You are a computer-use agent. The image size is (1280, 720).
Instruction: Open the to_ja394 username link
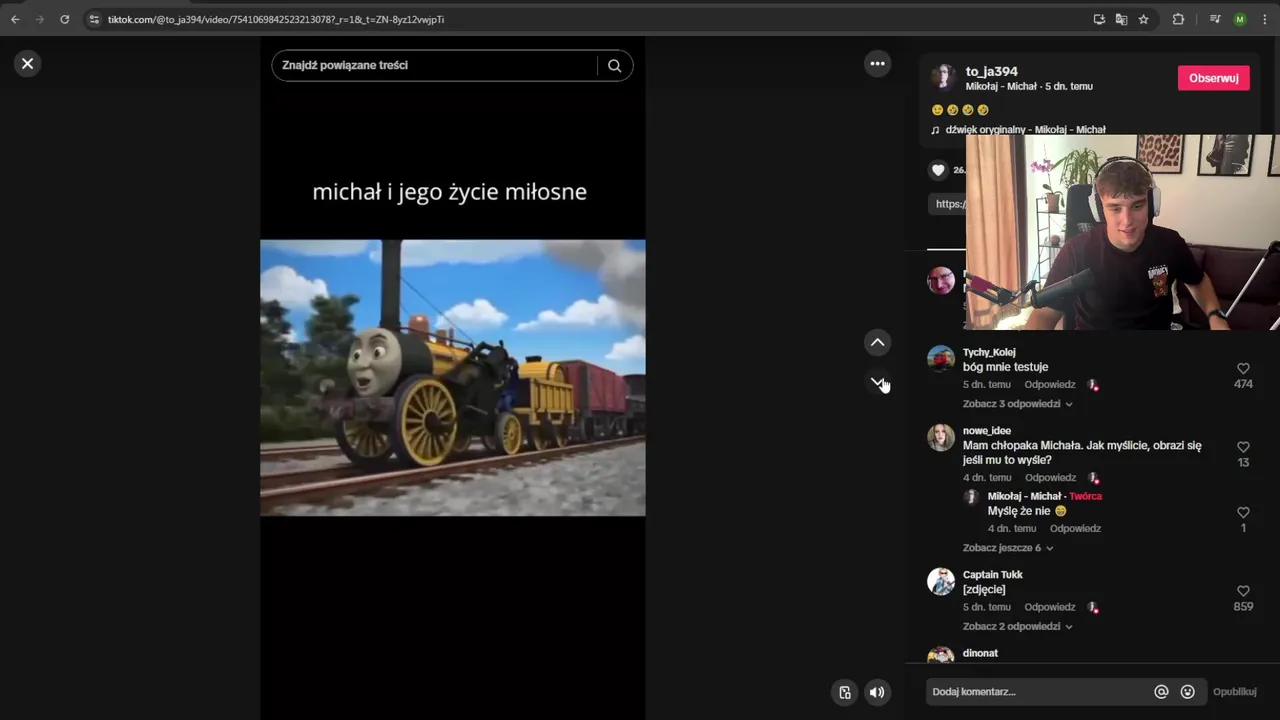coord(991,71)
